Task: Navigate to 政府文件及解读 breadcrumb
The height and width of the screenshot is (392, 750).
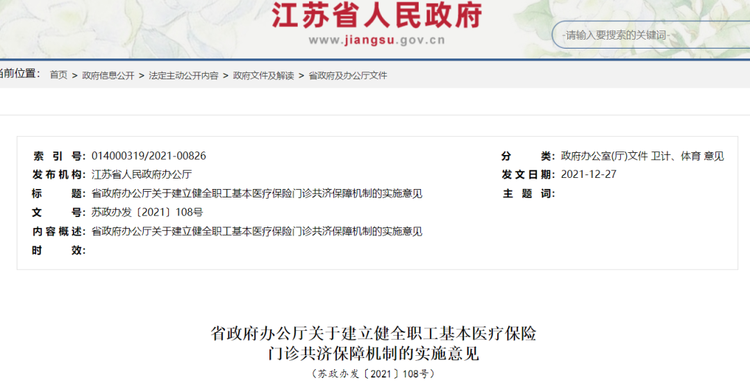Action: [263, 76]
